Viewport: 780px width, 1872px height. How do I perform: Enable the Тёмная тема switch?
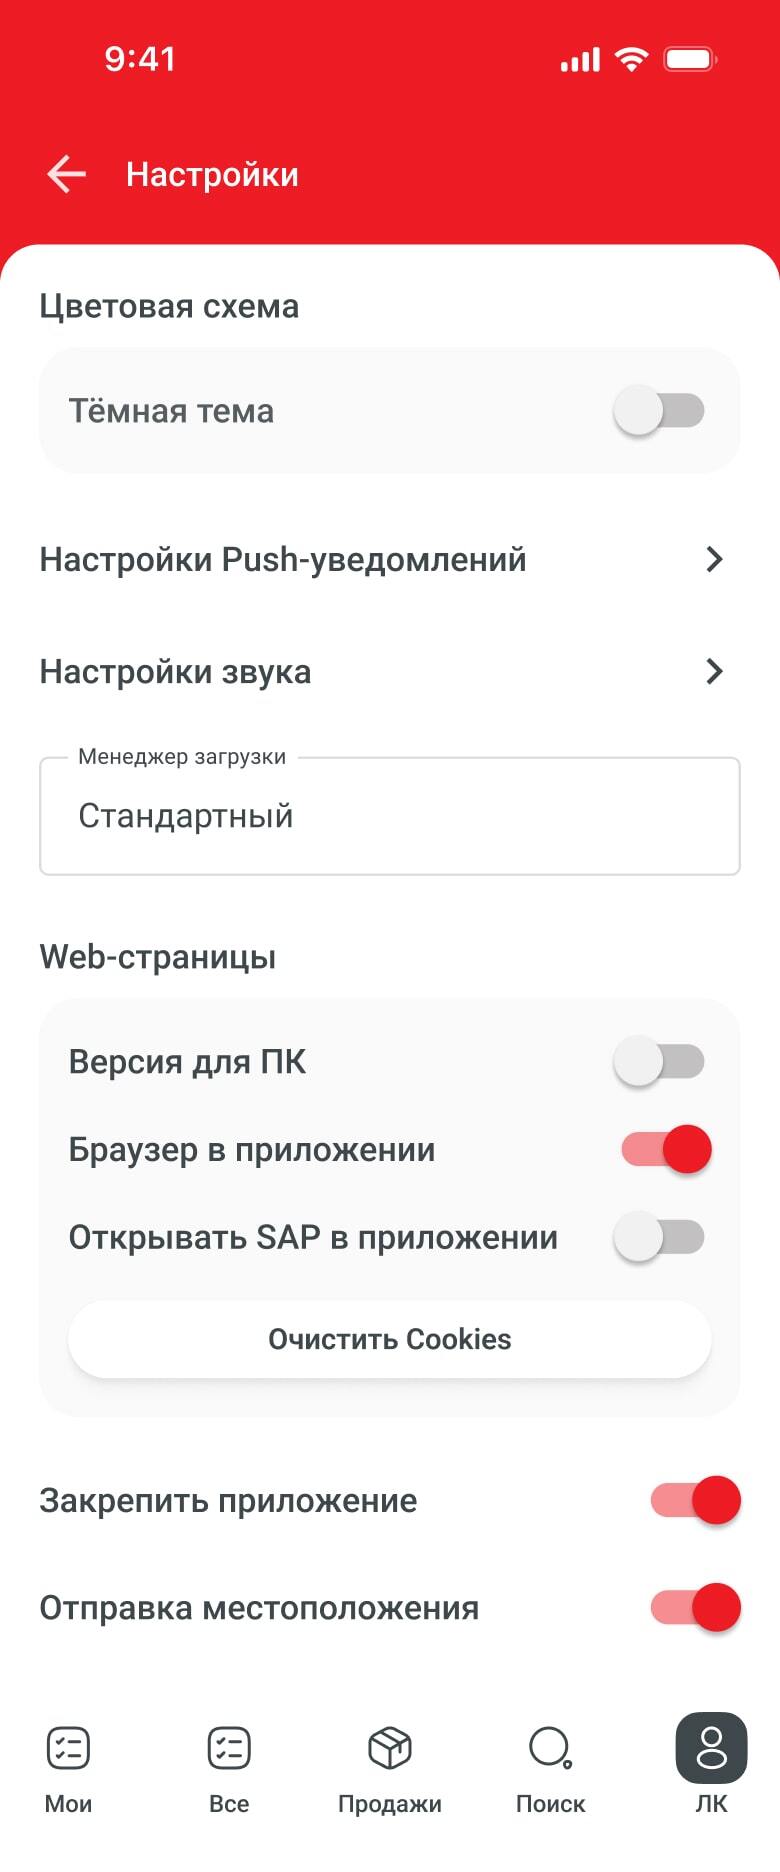[659, 411]
